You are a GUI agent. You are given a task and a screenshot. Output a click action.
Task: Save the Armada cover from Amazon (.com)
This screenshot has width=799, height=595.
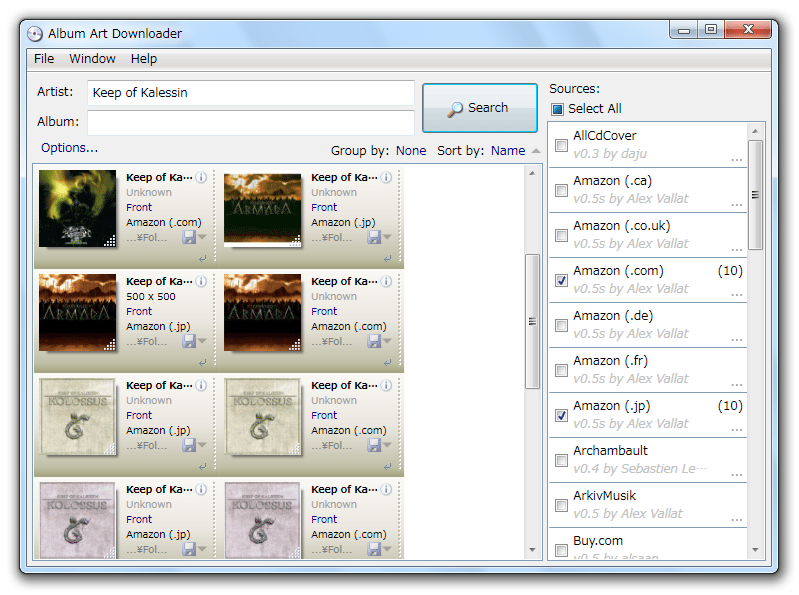[374, 341]
